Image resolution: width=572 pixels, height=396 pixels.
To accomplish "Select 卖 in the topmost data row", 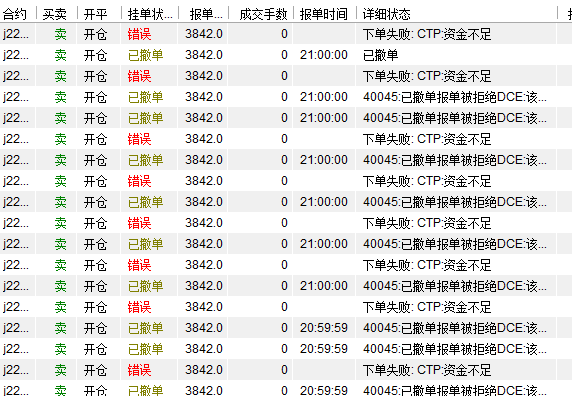I will click(x=61, y=34).
